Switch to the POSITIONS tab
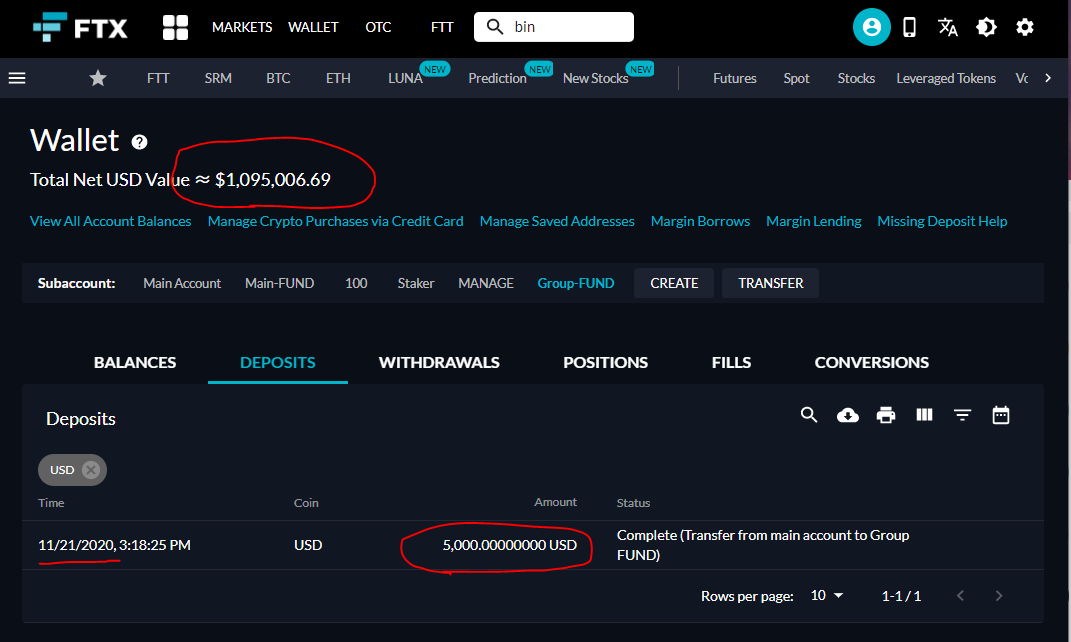The width and height of the screenshot is (1071, 642). 605,363
